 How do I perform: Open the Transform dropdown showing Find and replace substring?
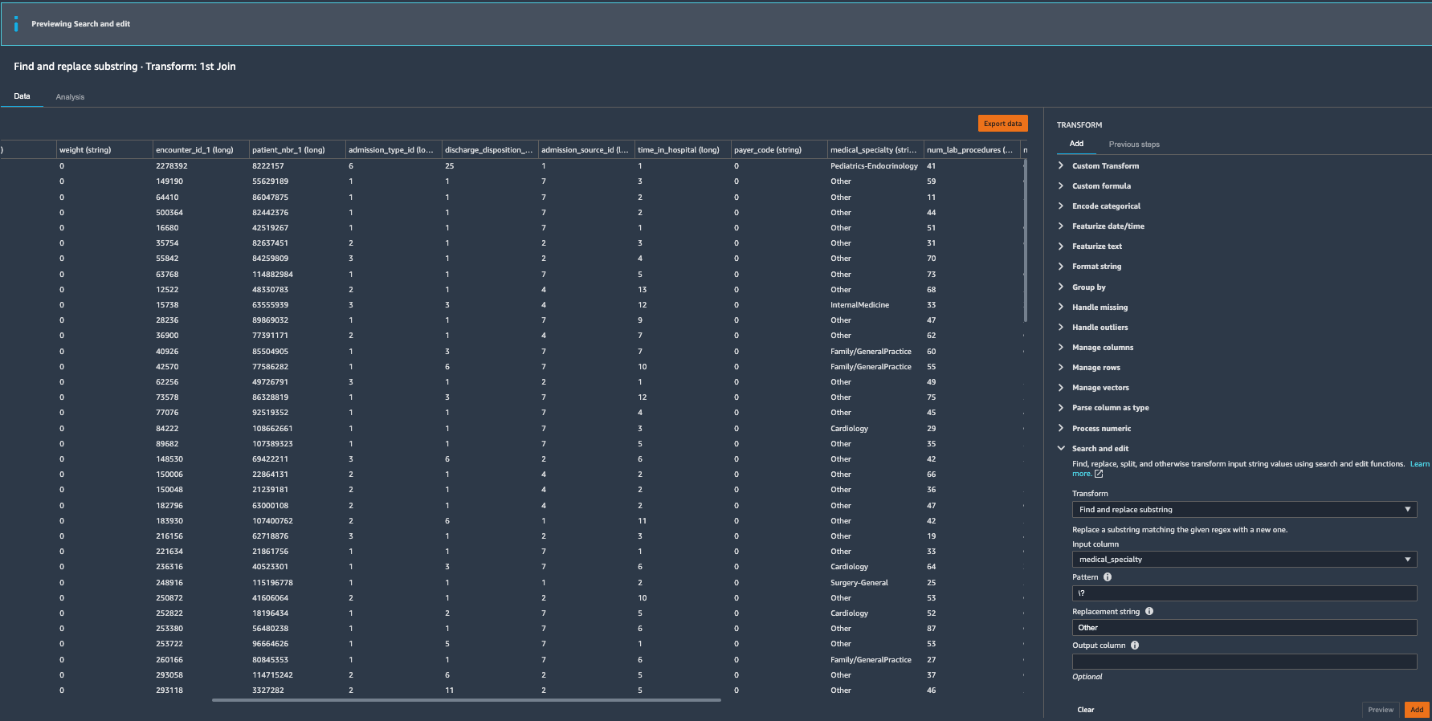(1244, 510)
